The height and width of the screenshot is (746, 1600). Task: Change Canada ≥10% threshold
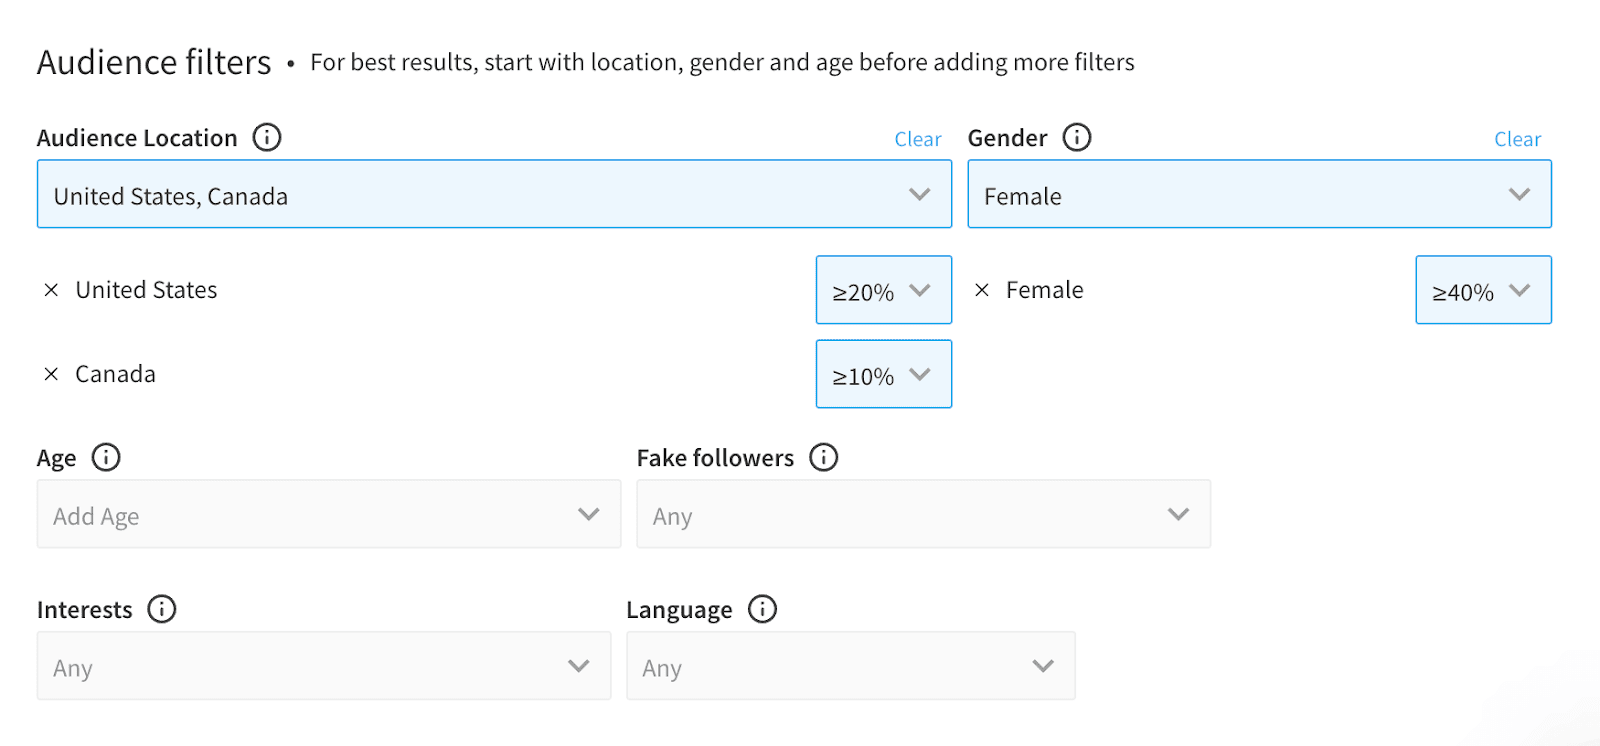click(x=883, y=374)
